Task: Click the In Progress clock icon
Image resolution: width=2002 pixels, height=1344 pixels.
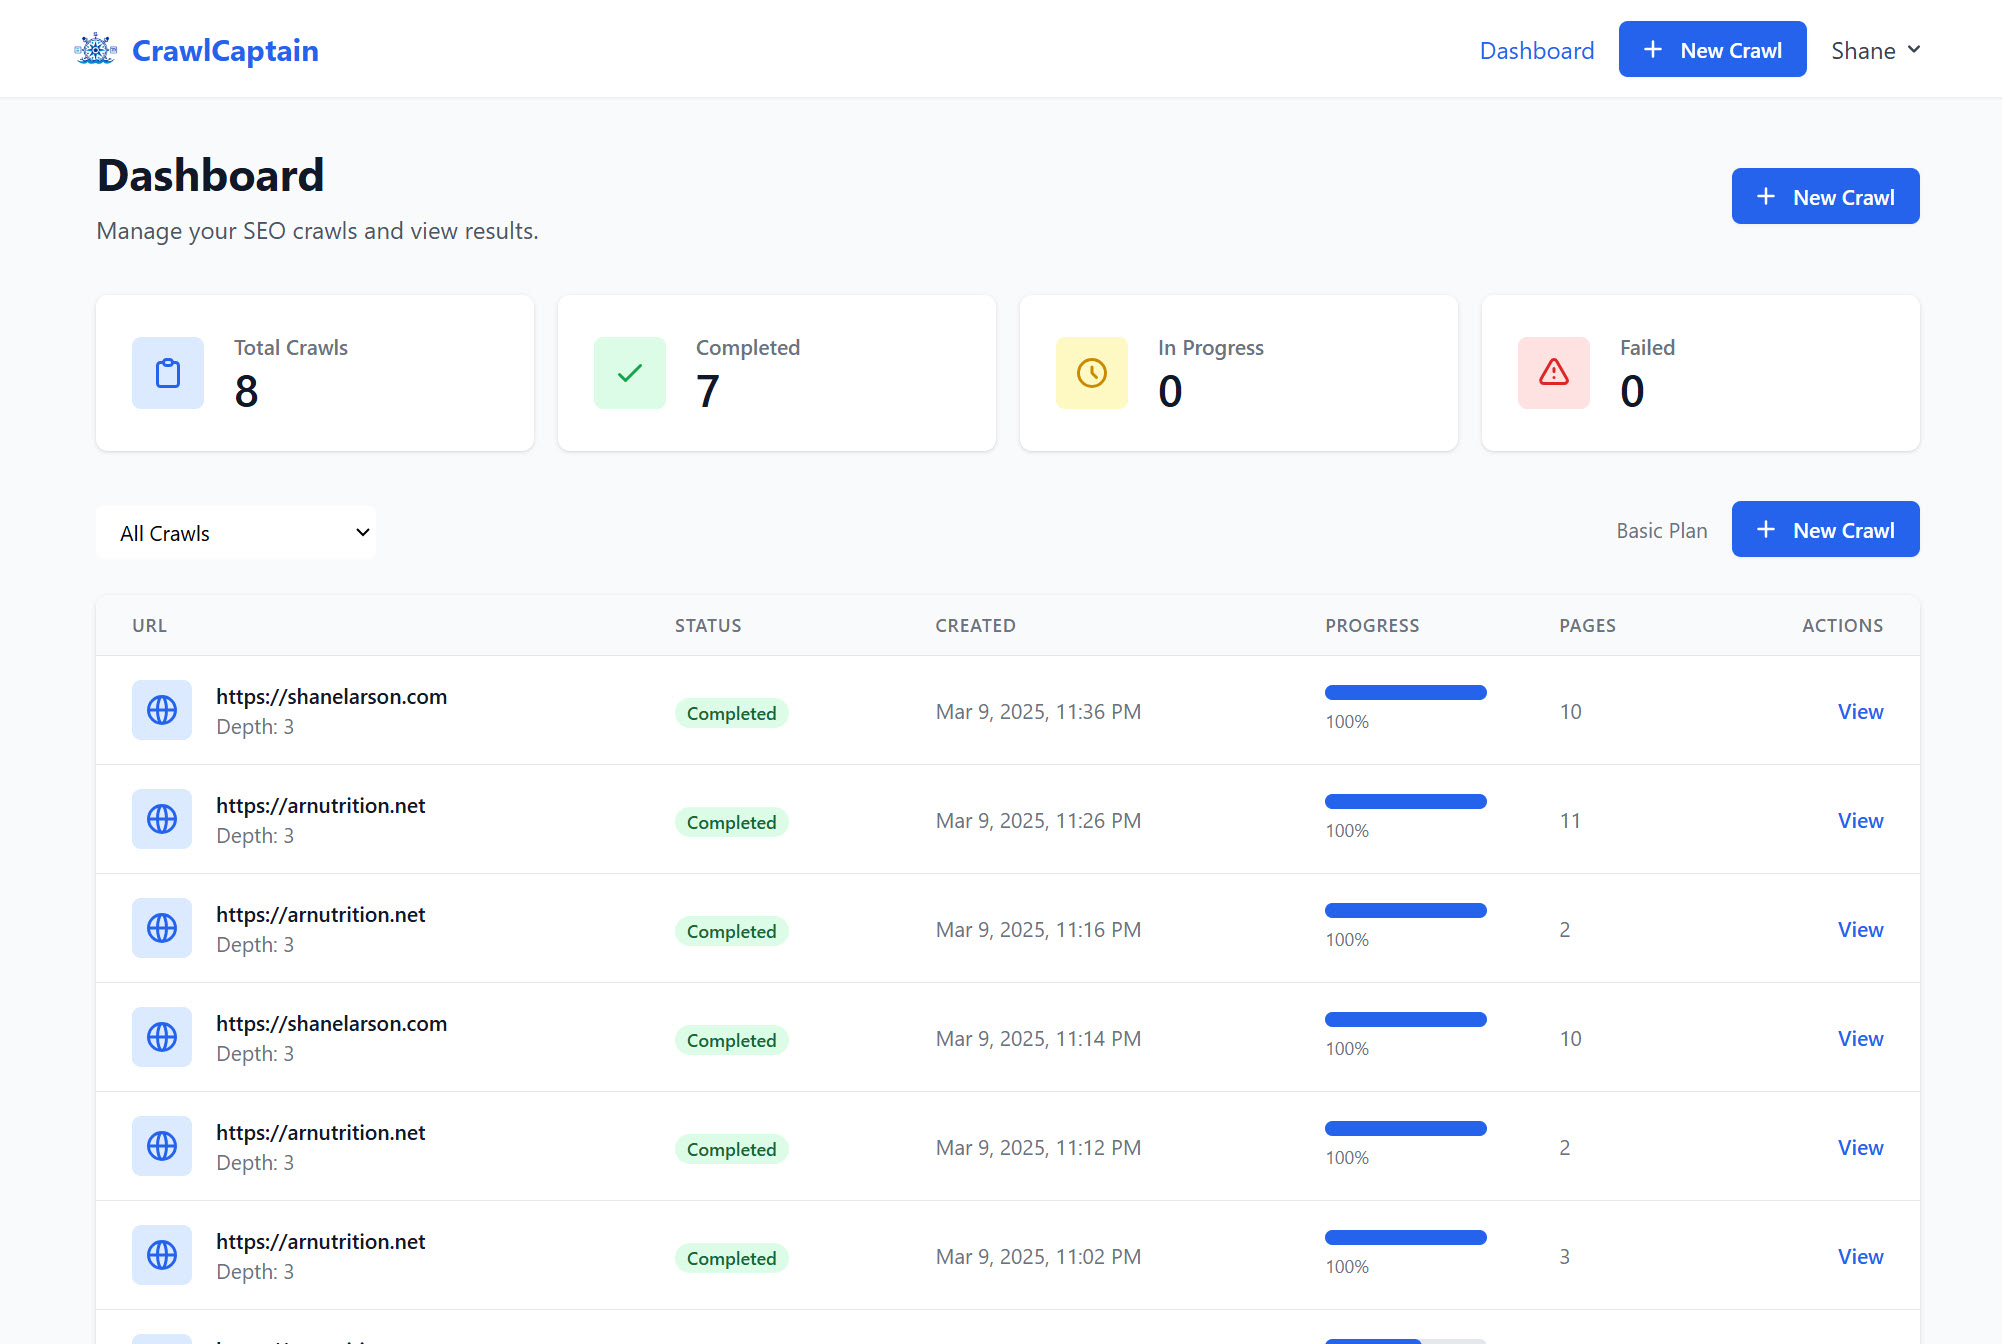Action: pos(1092,373)
